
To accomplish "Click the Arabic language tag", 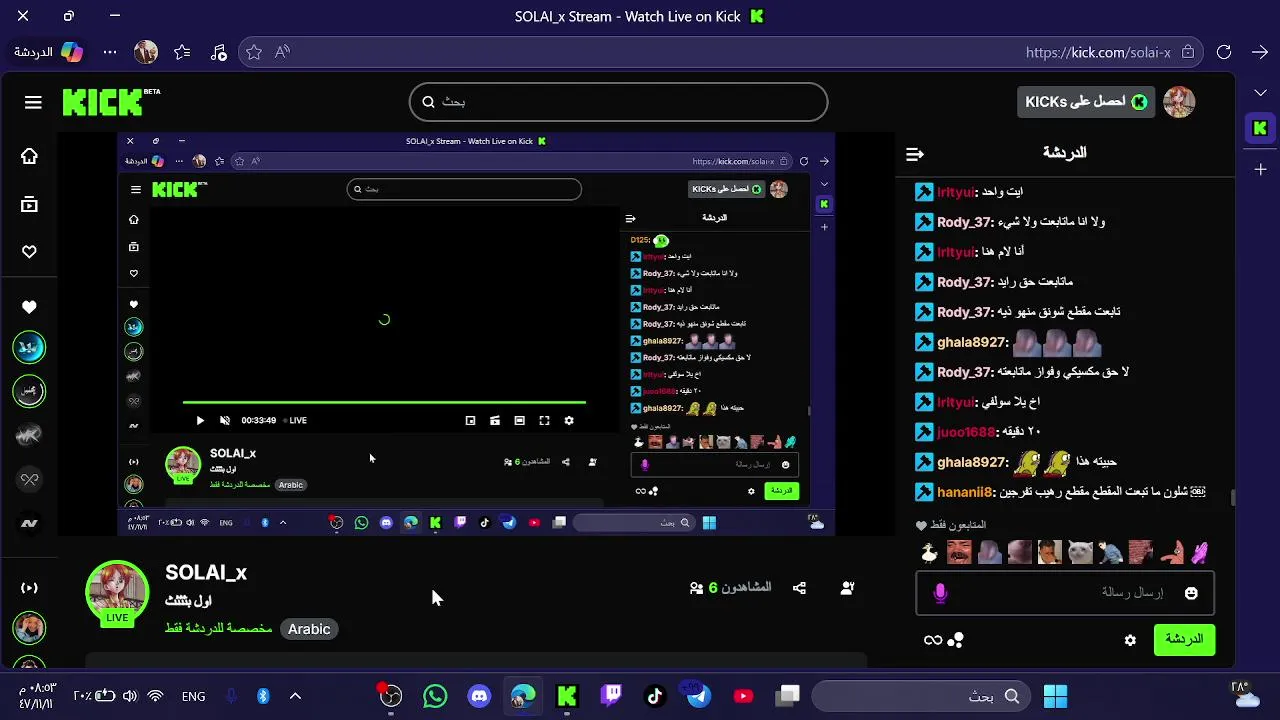I will (x=309, y=629).
